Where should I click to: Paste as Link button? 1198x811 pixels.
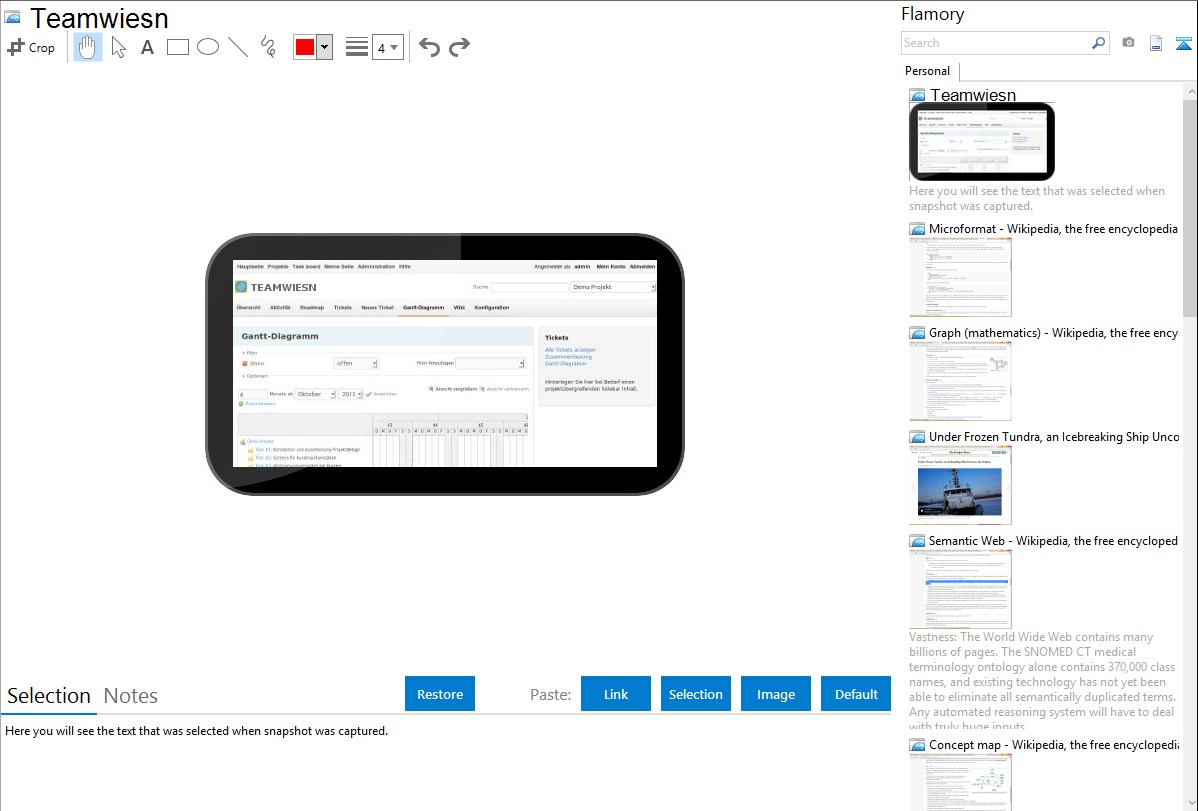pyautogui.click(x=616, y=694)
